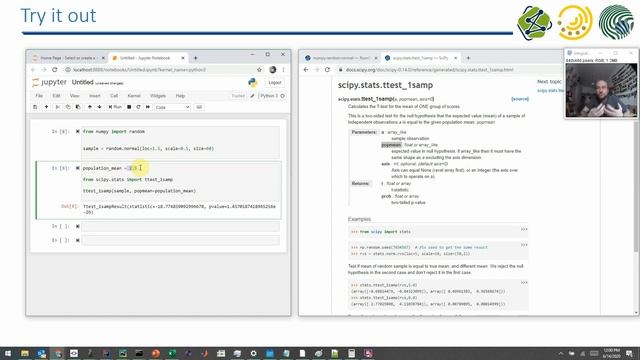The image size is (640, 360).
Task: Open the Next topic scipy.stats link
Action: coord(551,91)
